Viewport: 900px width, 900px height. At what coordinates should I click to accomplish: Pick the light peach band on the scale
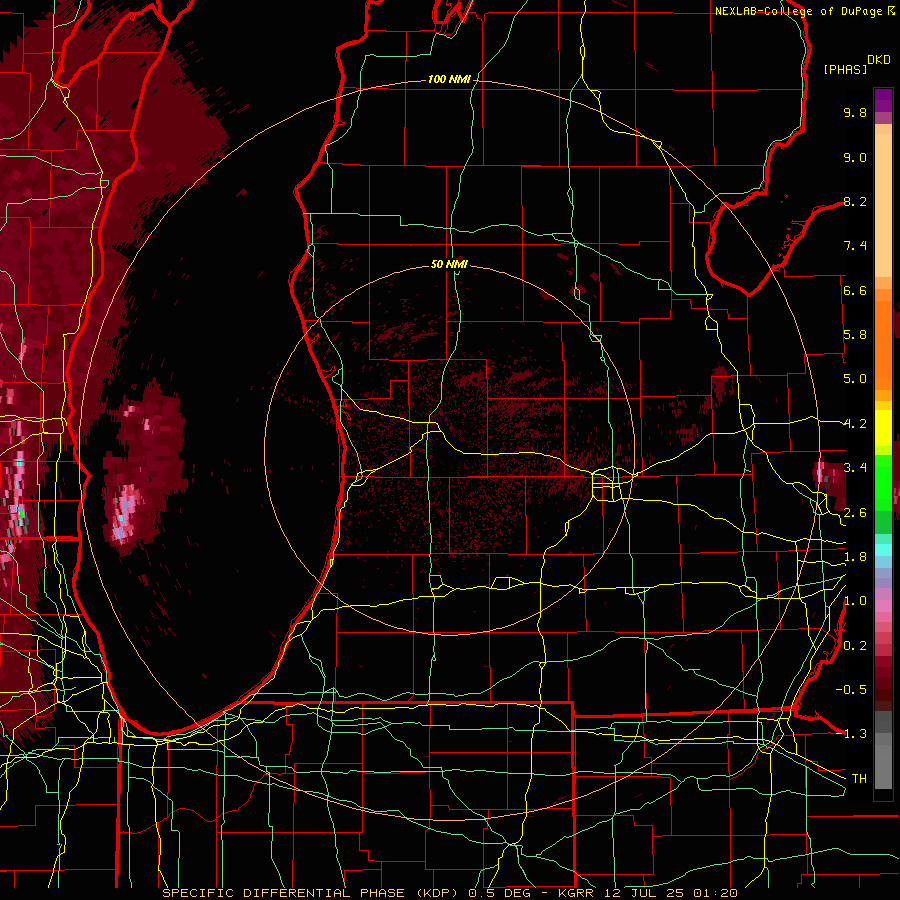point(883,207)
